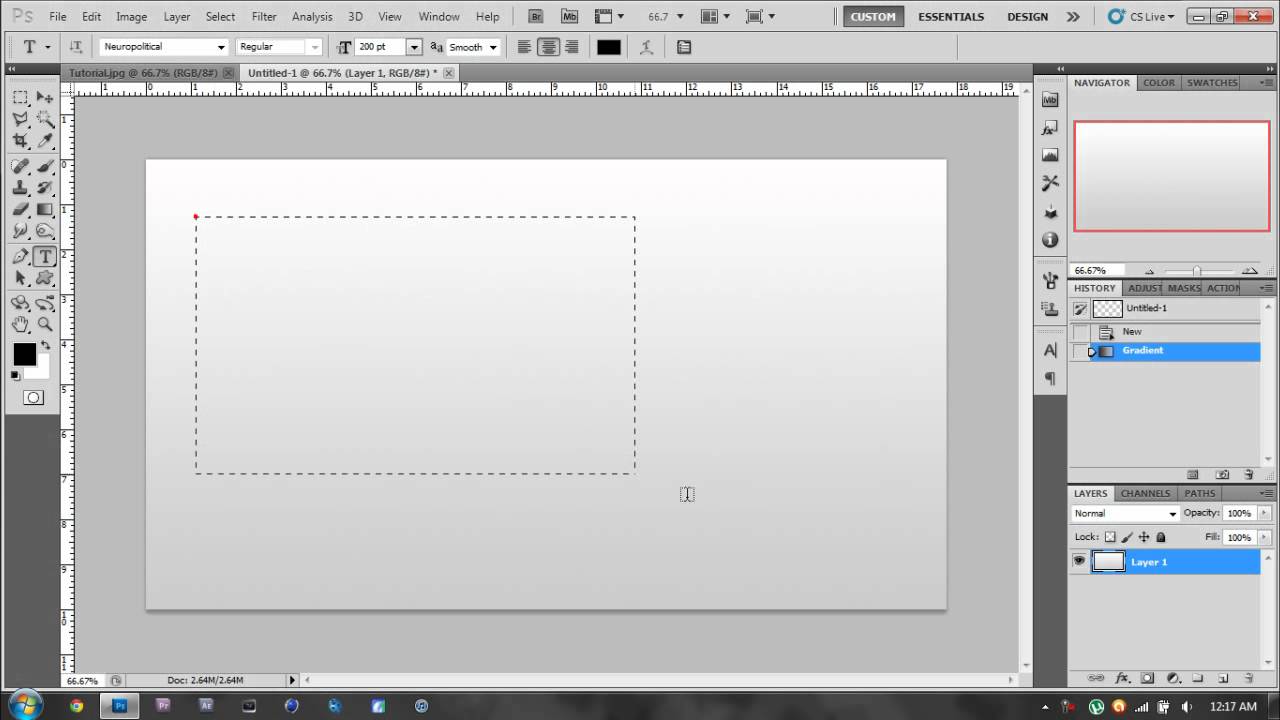Swap foreground and background colors
Image resolution: width=1280 pixels, height=720 pixels.
pos(45,346)
